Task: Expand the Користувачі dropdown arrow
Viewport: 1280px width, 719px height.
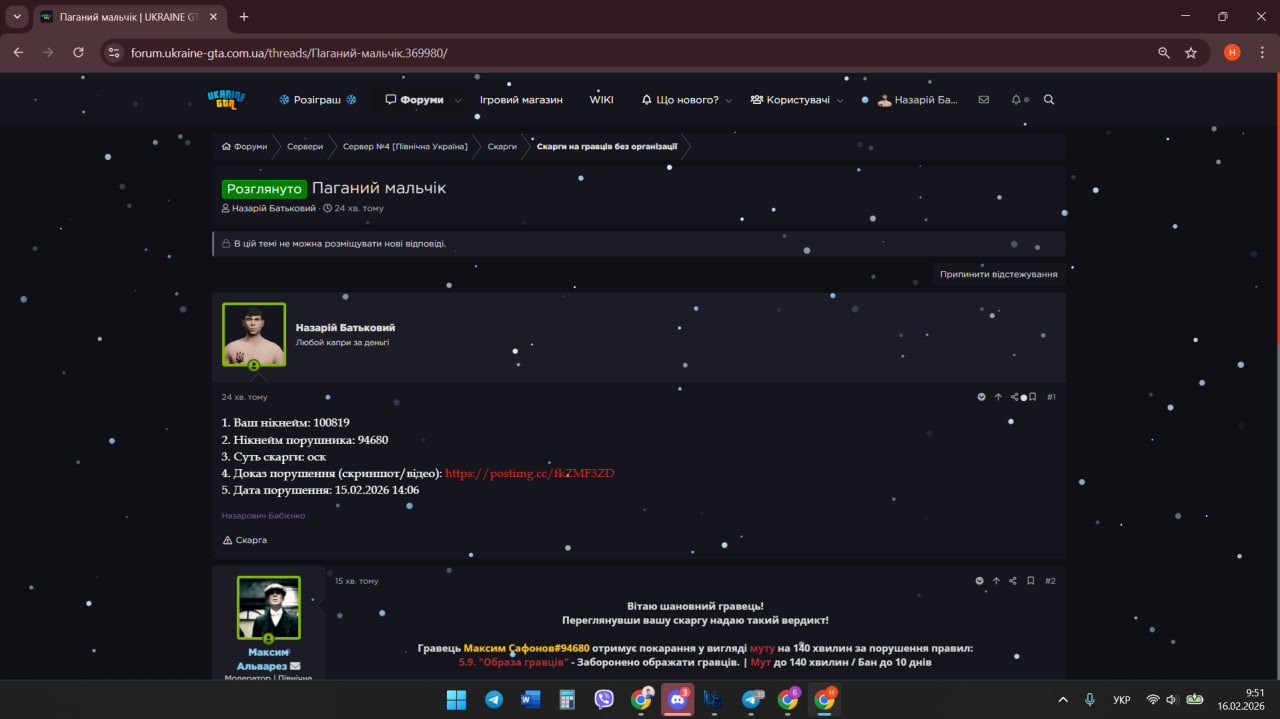Action: pos(840,100)
